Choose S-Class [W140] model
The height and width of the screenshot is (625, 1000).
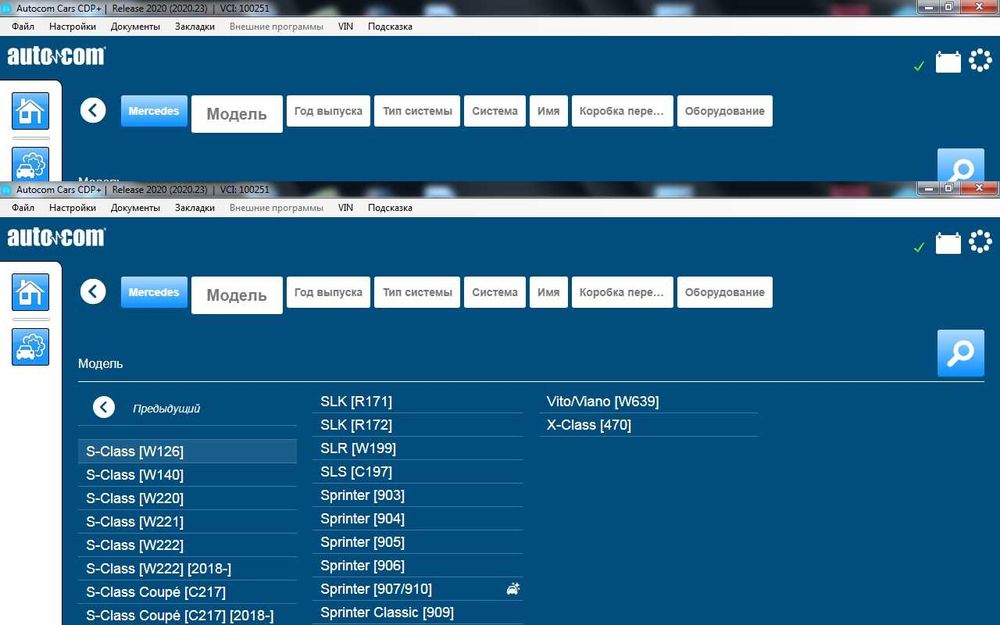pos(188,474)
